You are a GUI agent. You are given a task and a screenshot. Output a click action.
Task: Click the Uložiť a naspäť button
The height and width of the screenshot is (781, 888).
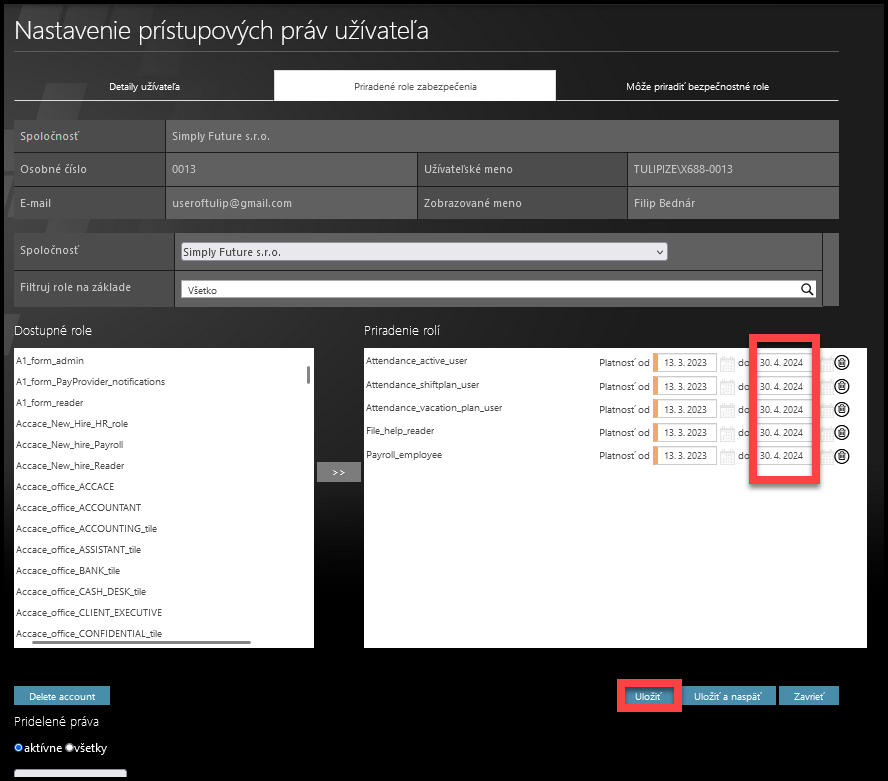(728, 696)
